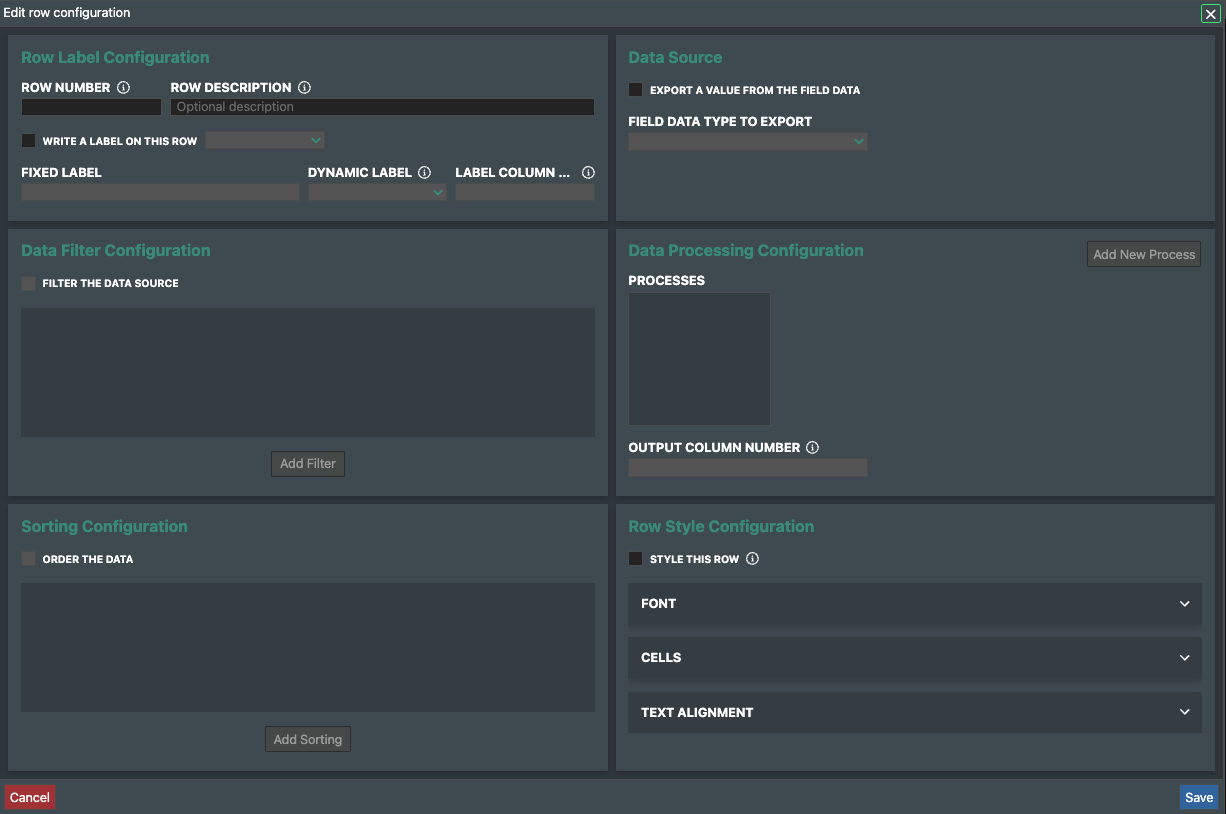
Task: Open the Field Data Type to Export dropdown
Action: 747,142
